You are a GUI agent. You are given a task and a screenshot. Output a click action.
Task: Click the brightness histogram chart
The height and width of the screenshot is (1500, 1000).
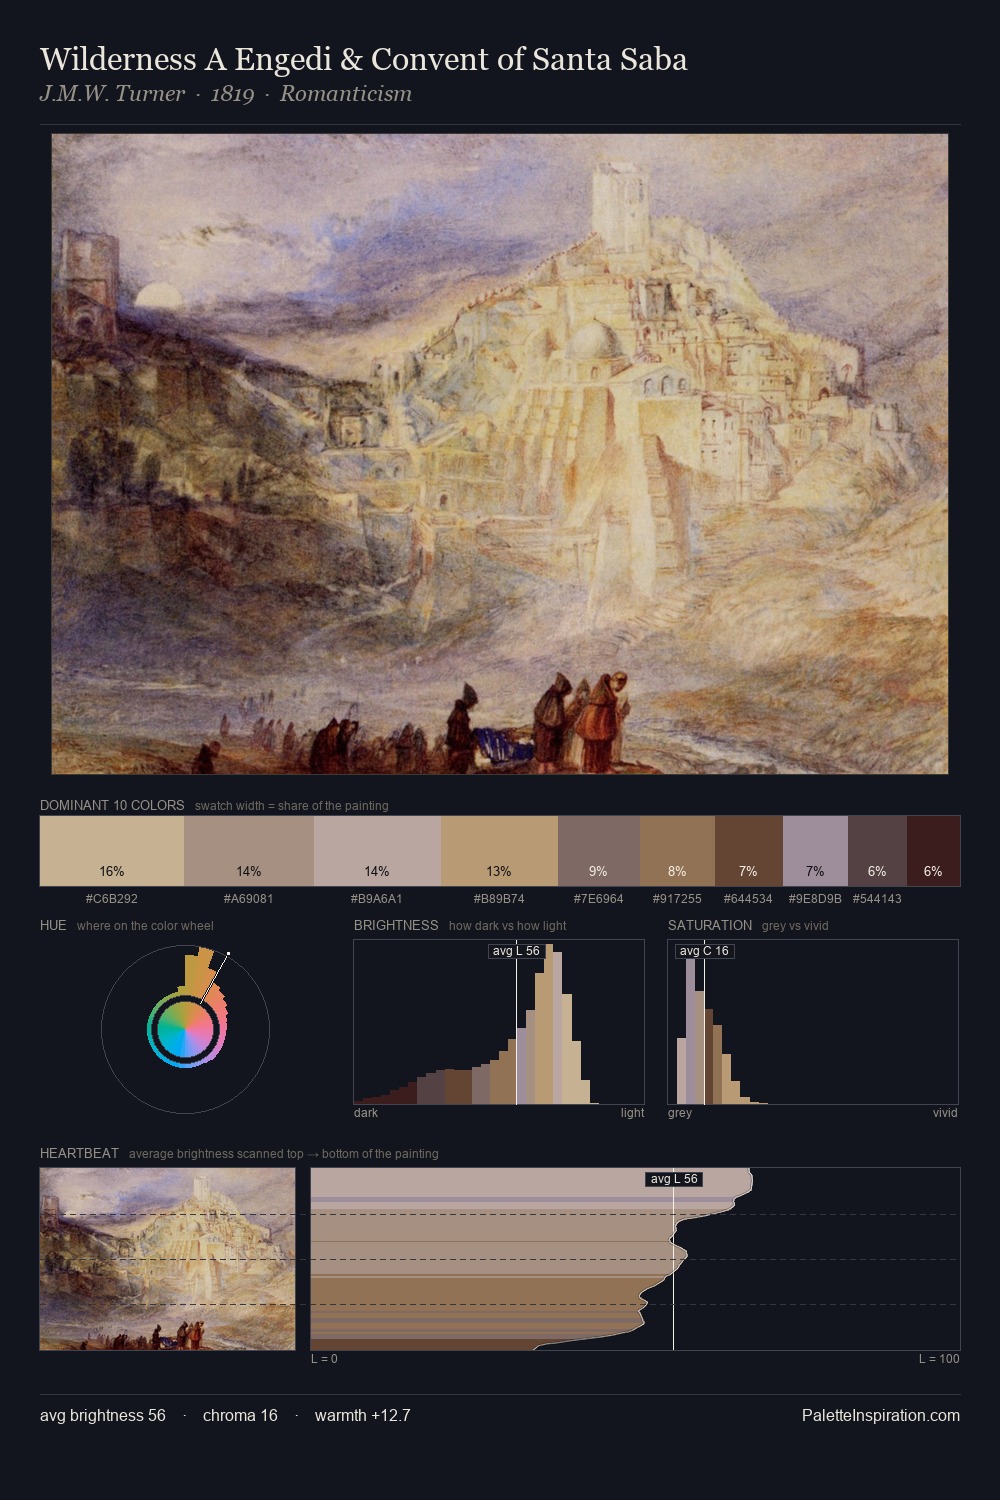point(499,1022)
